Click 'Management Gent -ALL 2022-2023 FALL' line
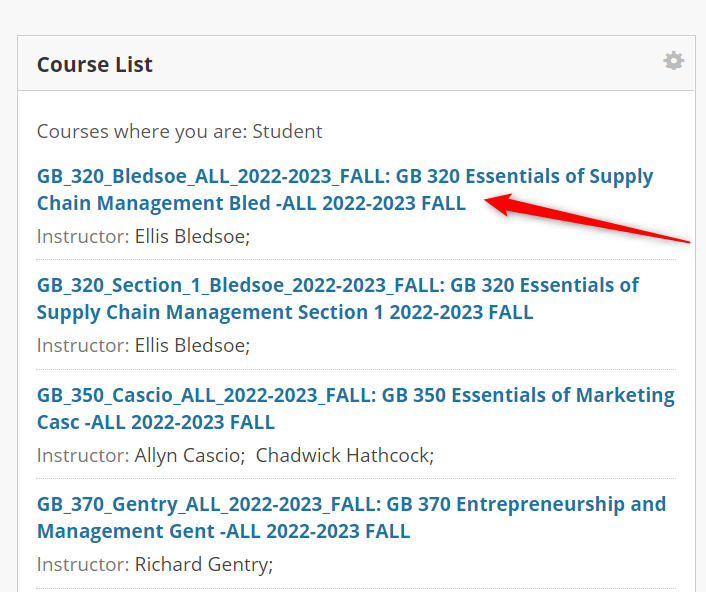The image size is (706, 592). pyautogui.click(x=223, y=531)
